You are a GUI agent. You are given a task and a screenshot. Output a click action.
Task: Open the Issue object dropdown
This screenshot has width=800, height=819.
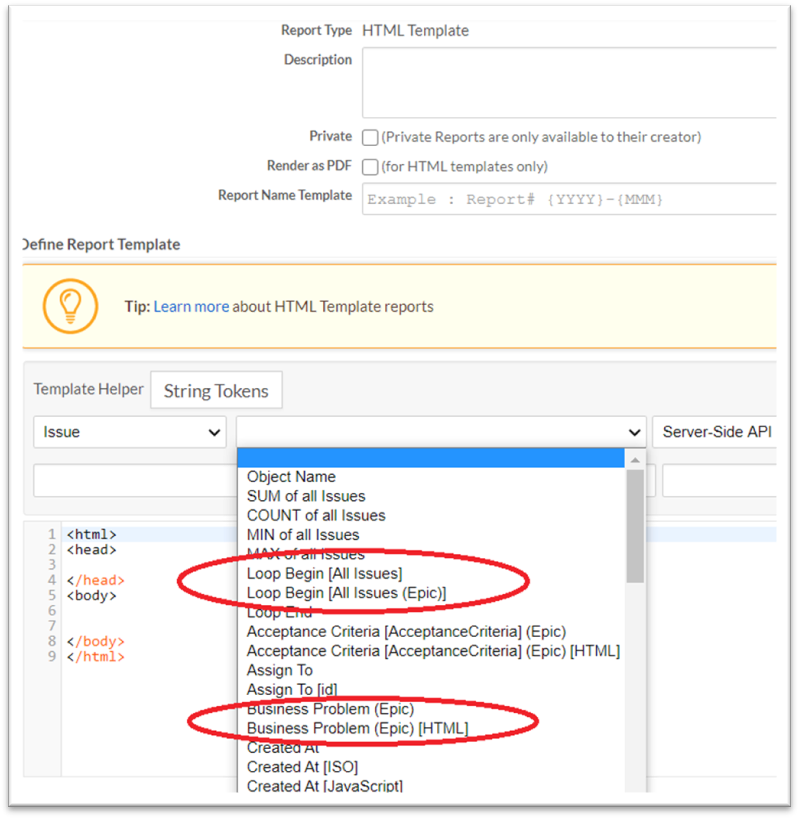[x=130, y=432]
